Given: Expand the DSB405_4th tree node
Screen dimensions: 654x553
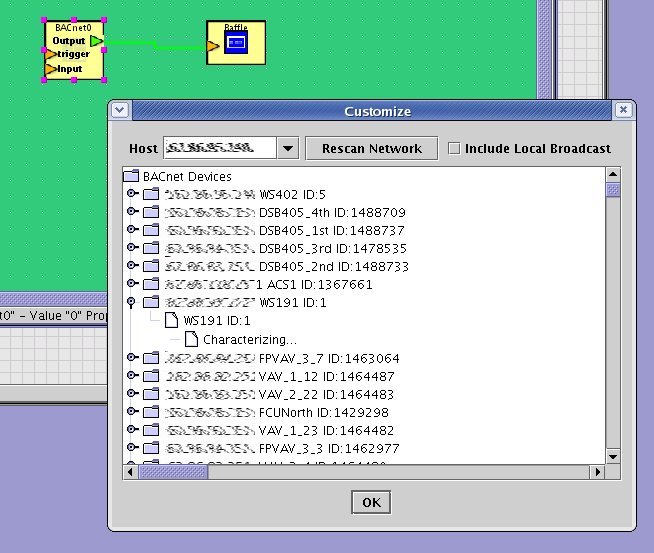Looking at the screenshot, I should tap(132, 211).
